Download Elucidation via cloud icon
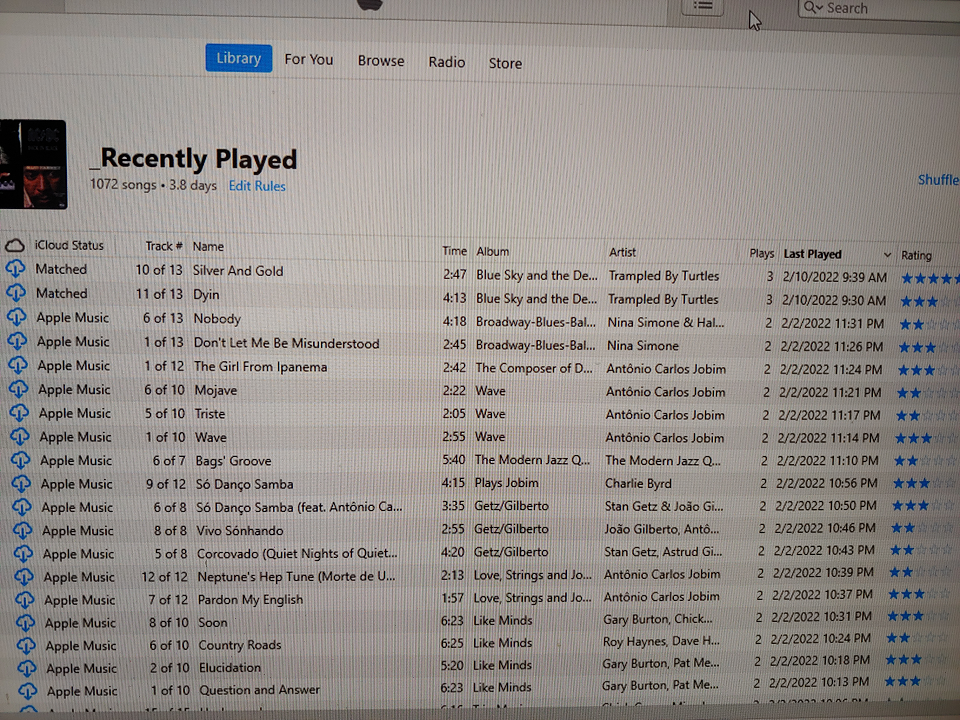Viewport: 960px width, 720px height. coord(26,667)
